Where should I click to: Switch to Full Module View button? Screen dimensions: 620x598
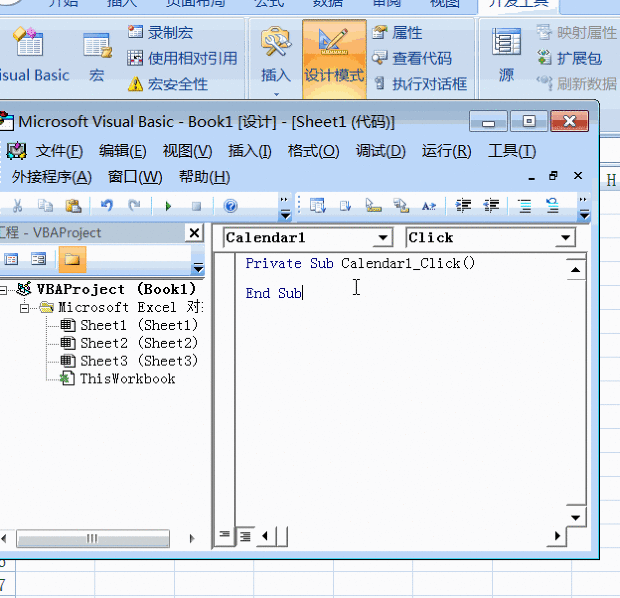(245, 537)
